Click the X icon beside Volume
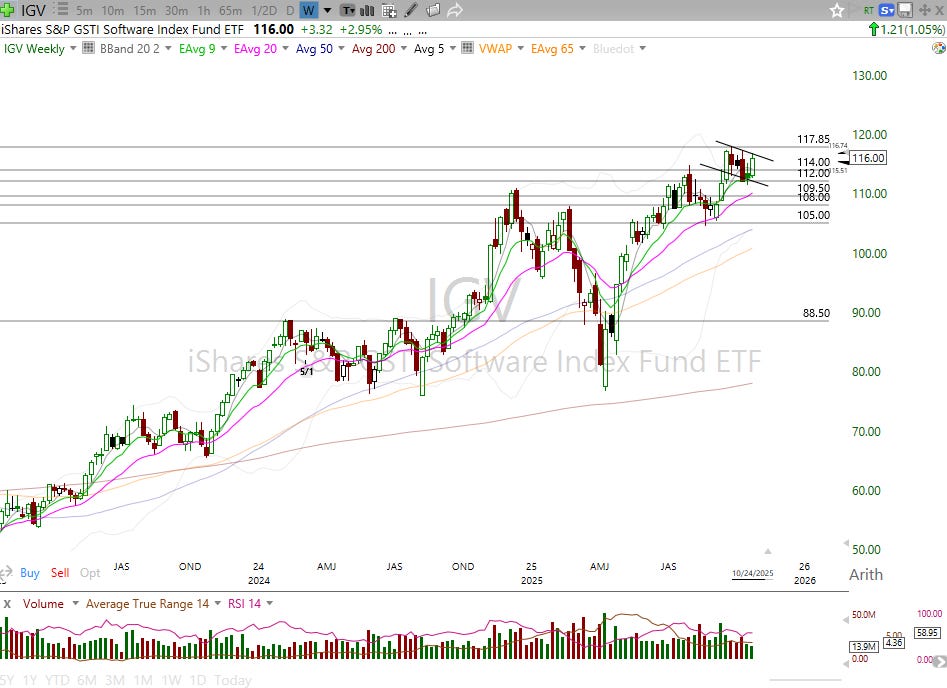The height and width of the screenshot is (688, 947). pyautogui.click(x=7, y=603)
